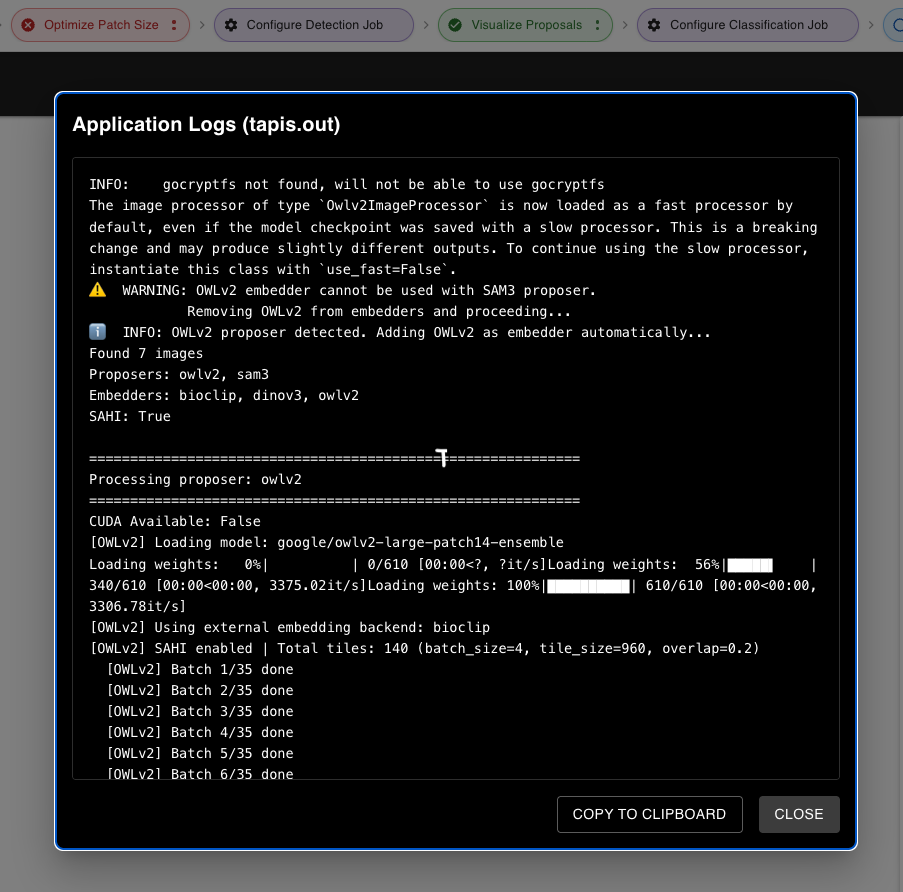This screenshot has height=892, width=903.
Task: Select the Optimize Patch Size step
Action: pyautogui.click(x=100, y=25)
